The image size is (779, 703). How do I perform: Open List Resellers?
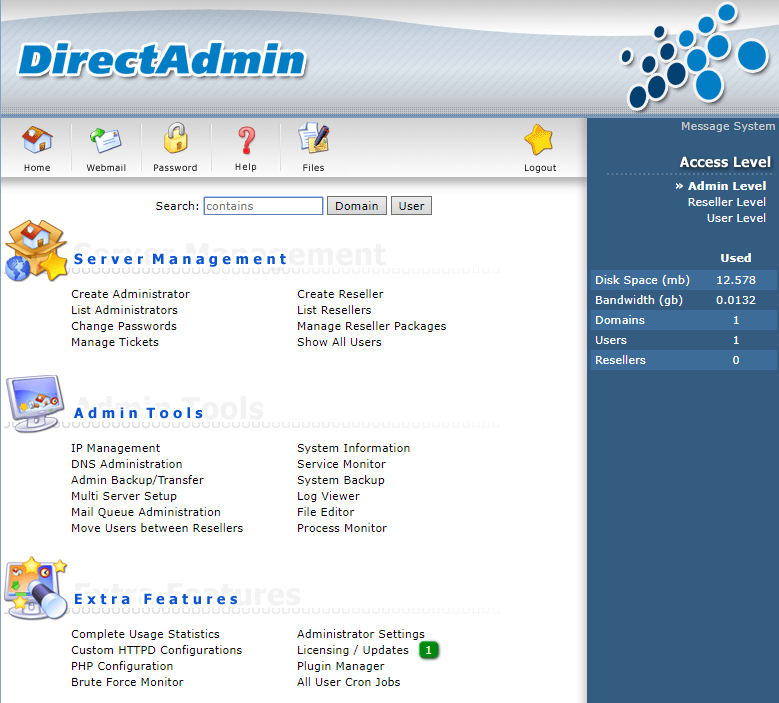334,310
